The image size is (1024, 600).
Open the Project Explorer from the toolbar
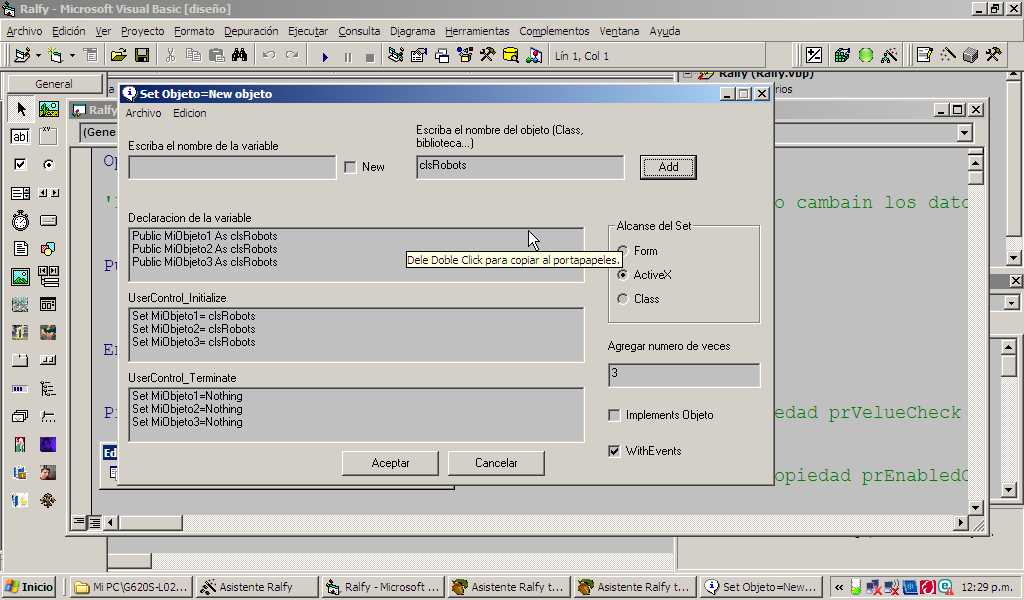[395, 55]
